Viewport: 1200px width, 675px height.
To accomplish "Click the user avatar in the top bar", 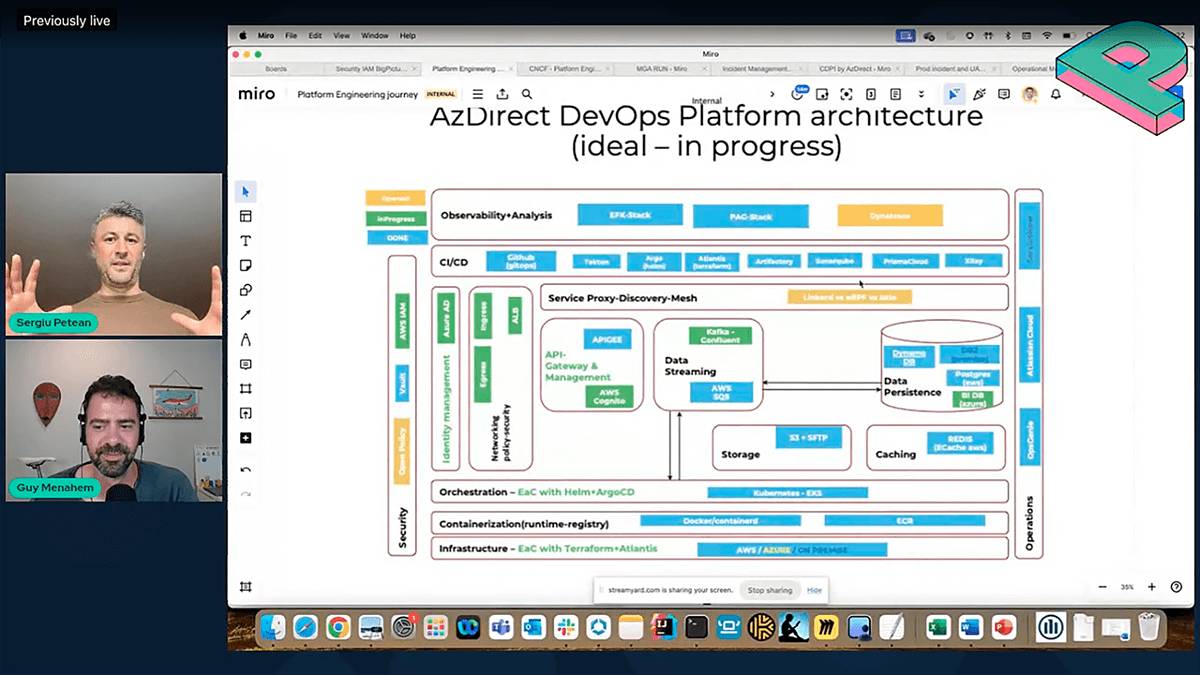I will point(1030,94).
